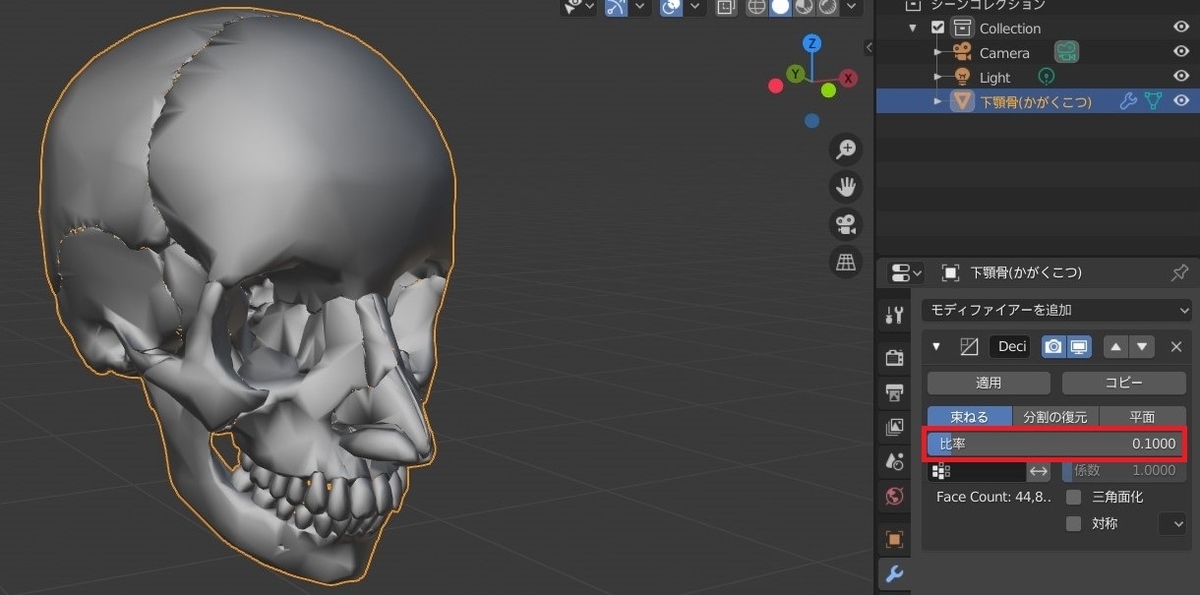Select Light in outliner

(995, 77)
